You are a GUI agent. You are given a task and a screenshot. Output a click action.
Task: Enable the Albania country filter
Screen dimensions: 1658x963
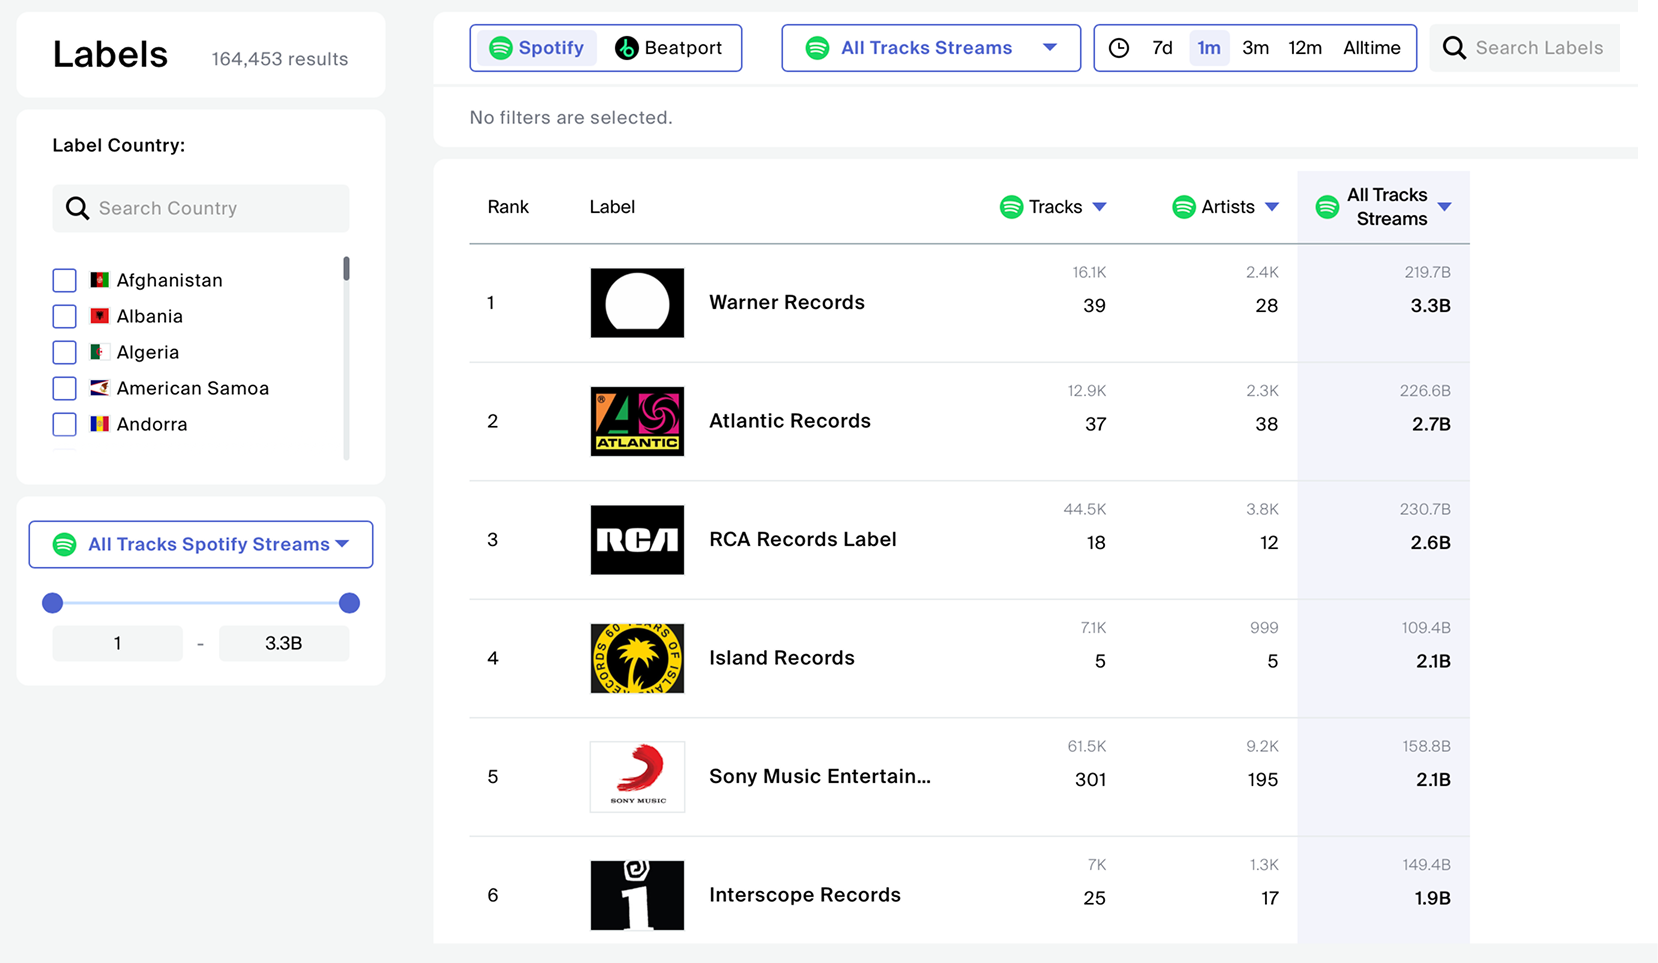point(65,317)
